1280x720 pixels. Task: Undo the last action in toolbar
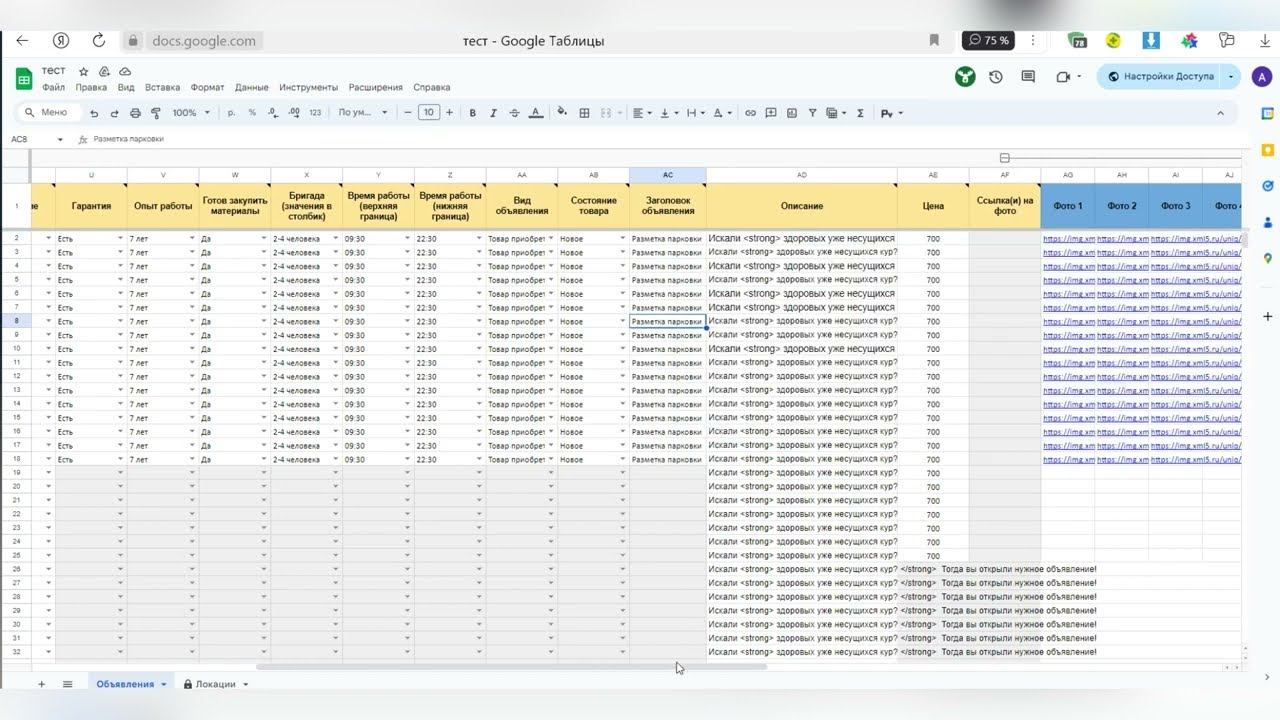(94, 113)
